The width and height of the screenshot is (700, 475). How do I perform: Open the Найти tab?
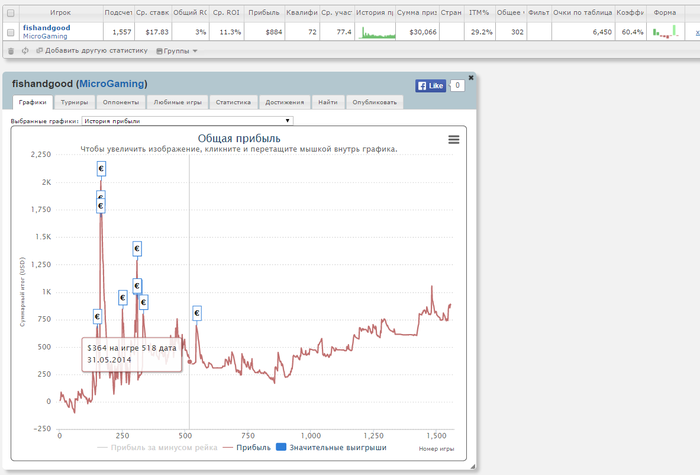(x=328, y=102)
